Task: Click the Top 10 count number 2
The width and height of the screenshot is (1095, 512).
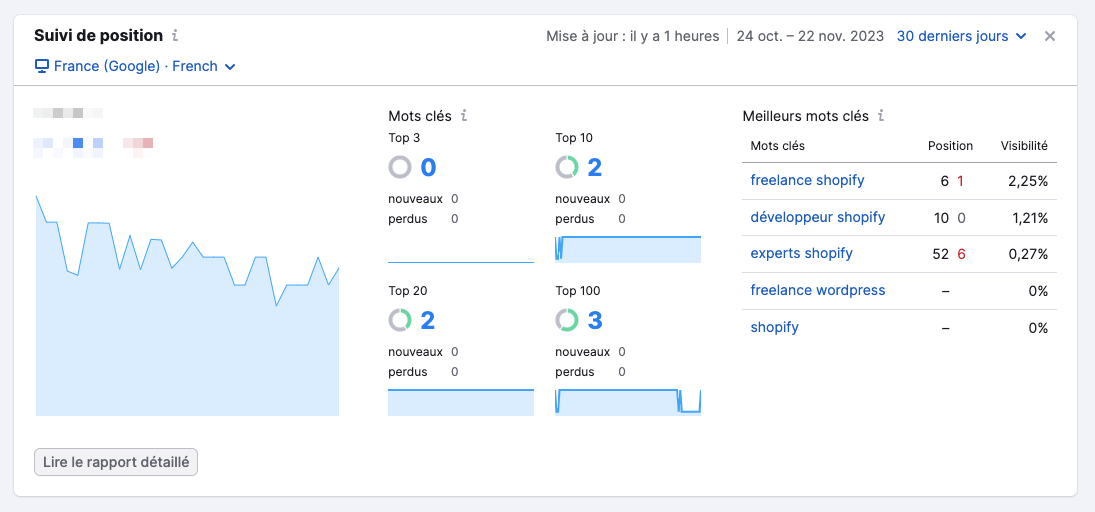Action: (594, 168)
